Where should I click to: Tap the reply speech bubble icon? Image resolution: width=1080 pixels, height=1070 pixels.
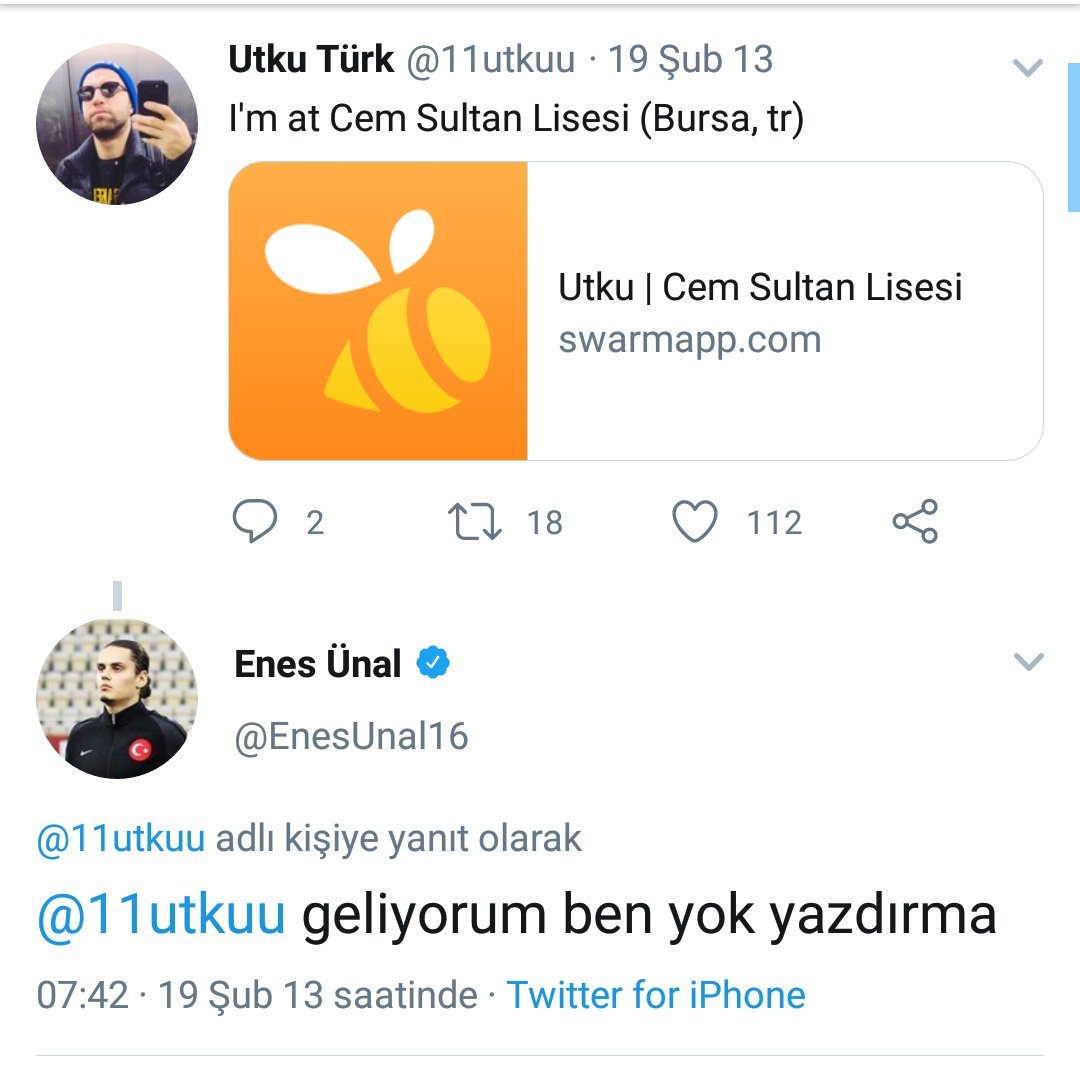pyautogui.click(x=255, y=521)
